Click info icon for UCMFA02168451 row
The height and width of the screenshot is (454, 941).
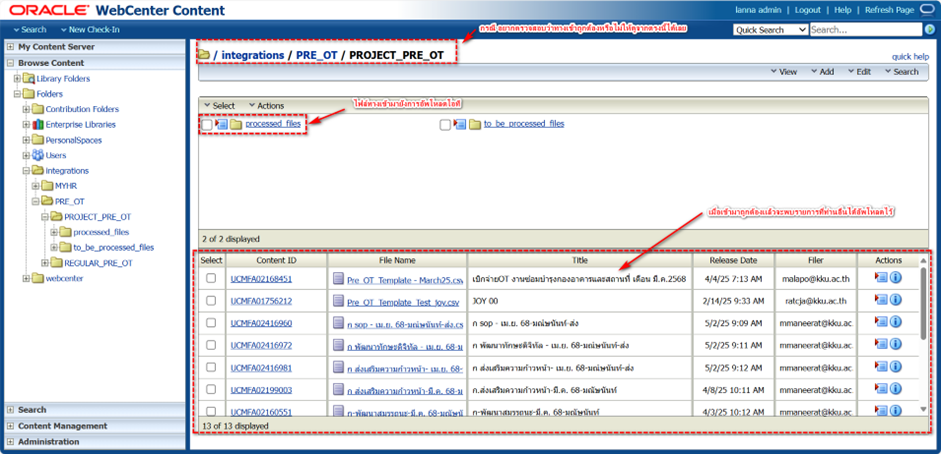[896, 278]
